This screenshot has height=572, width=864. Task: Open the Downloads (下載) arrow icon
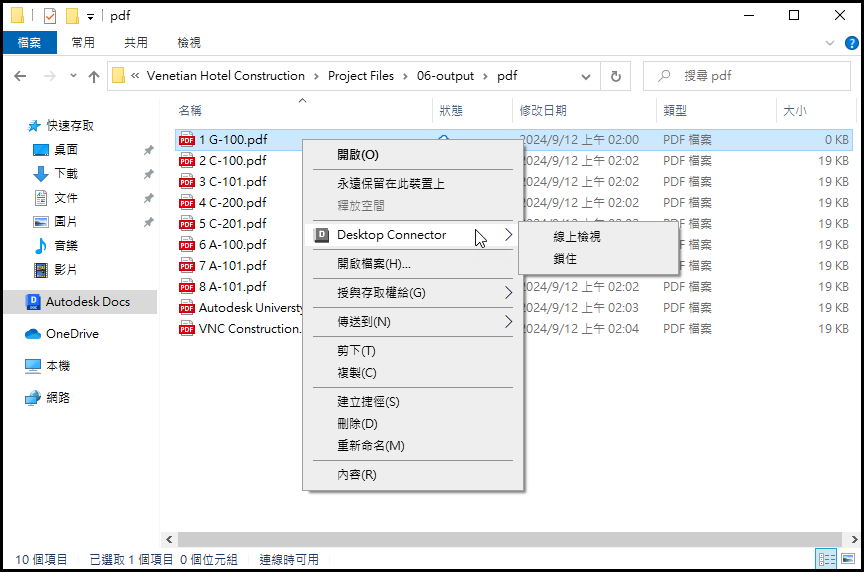(x=41, y=174)
